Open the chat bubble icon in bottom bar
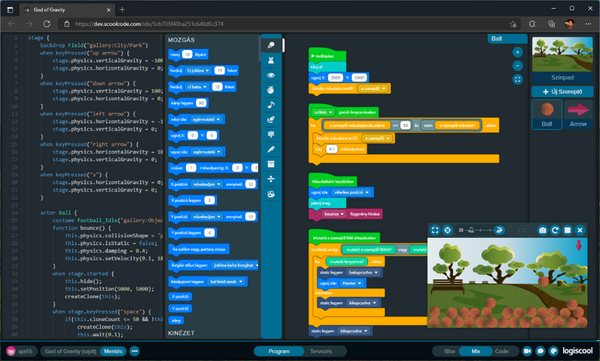Screen dimensions: 600x361 pos(540,351)
